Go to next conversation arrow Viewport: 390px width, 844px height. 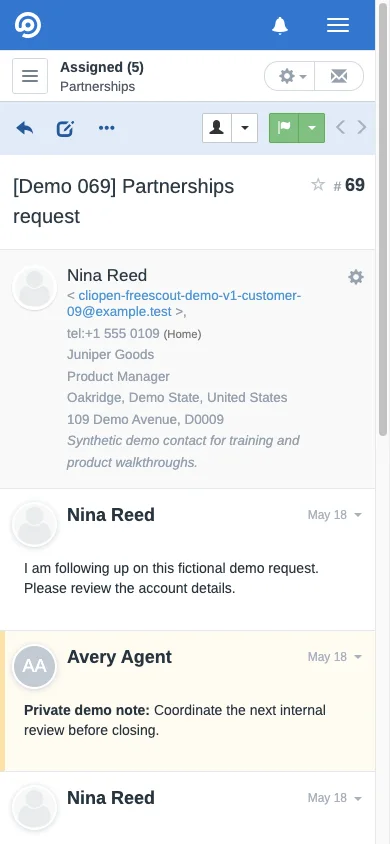362,128
